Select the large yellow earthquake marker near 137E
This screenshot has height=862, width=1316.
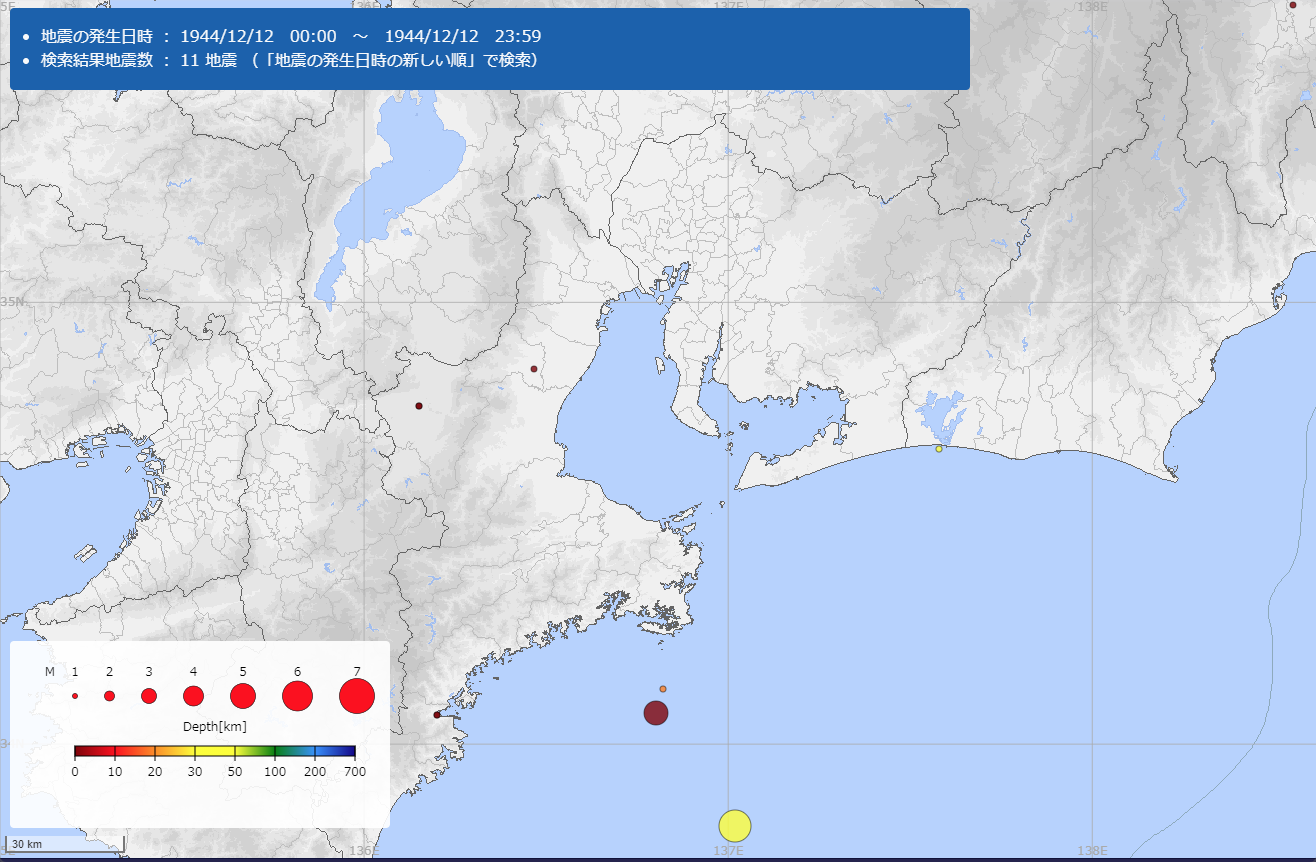click(x=735, y=826)
